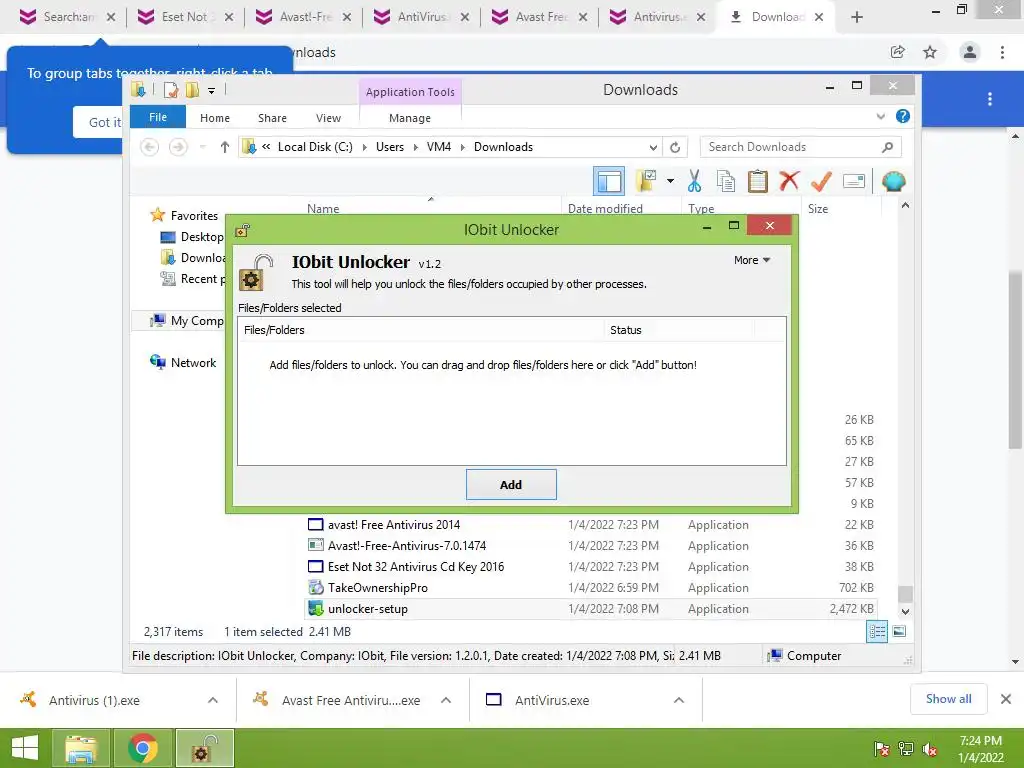Click the folder options toolbar icon
Viewport: 1024px width, 768px height.
pyautogui.click(x=646, y=181)
